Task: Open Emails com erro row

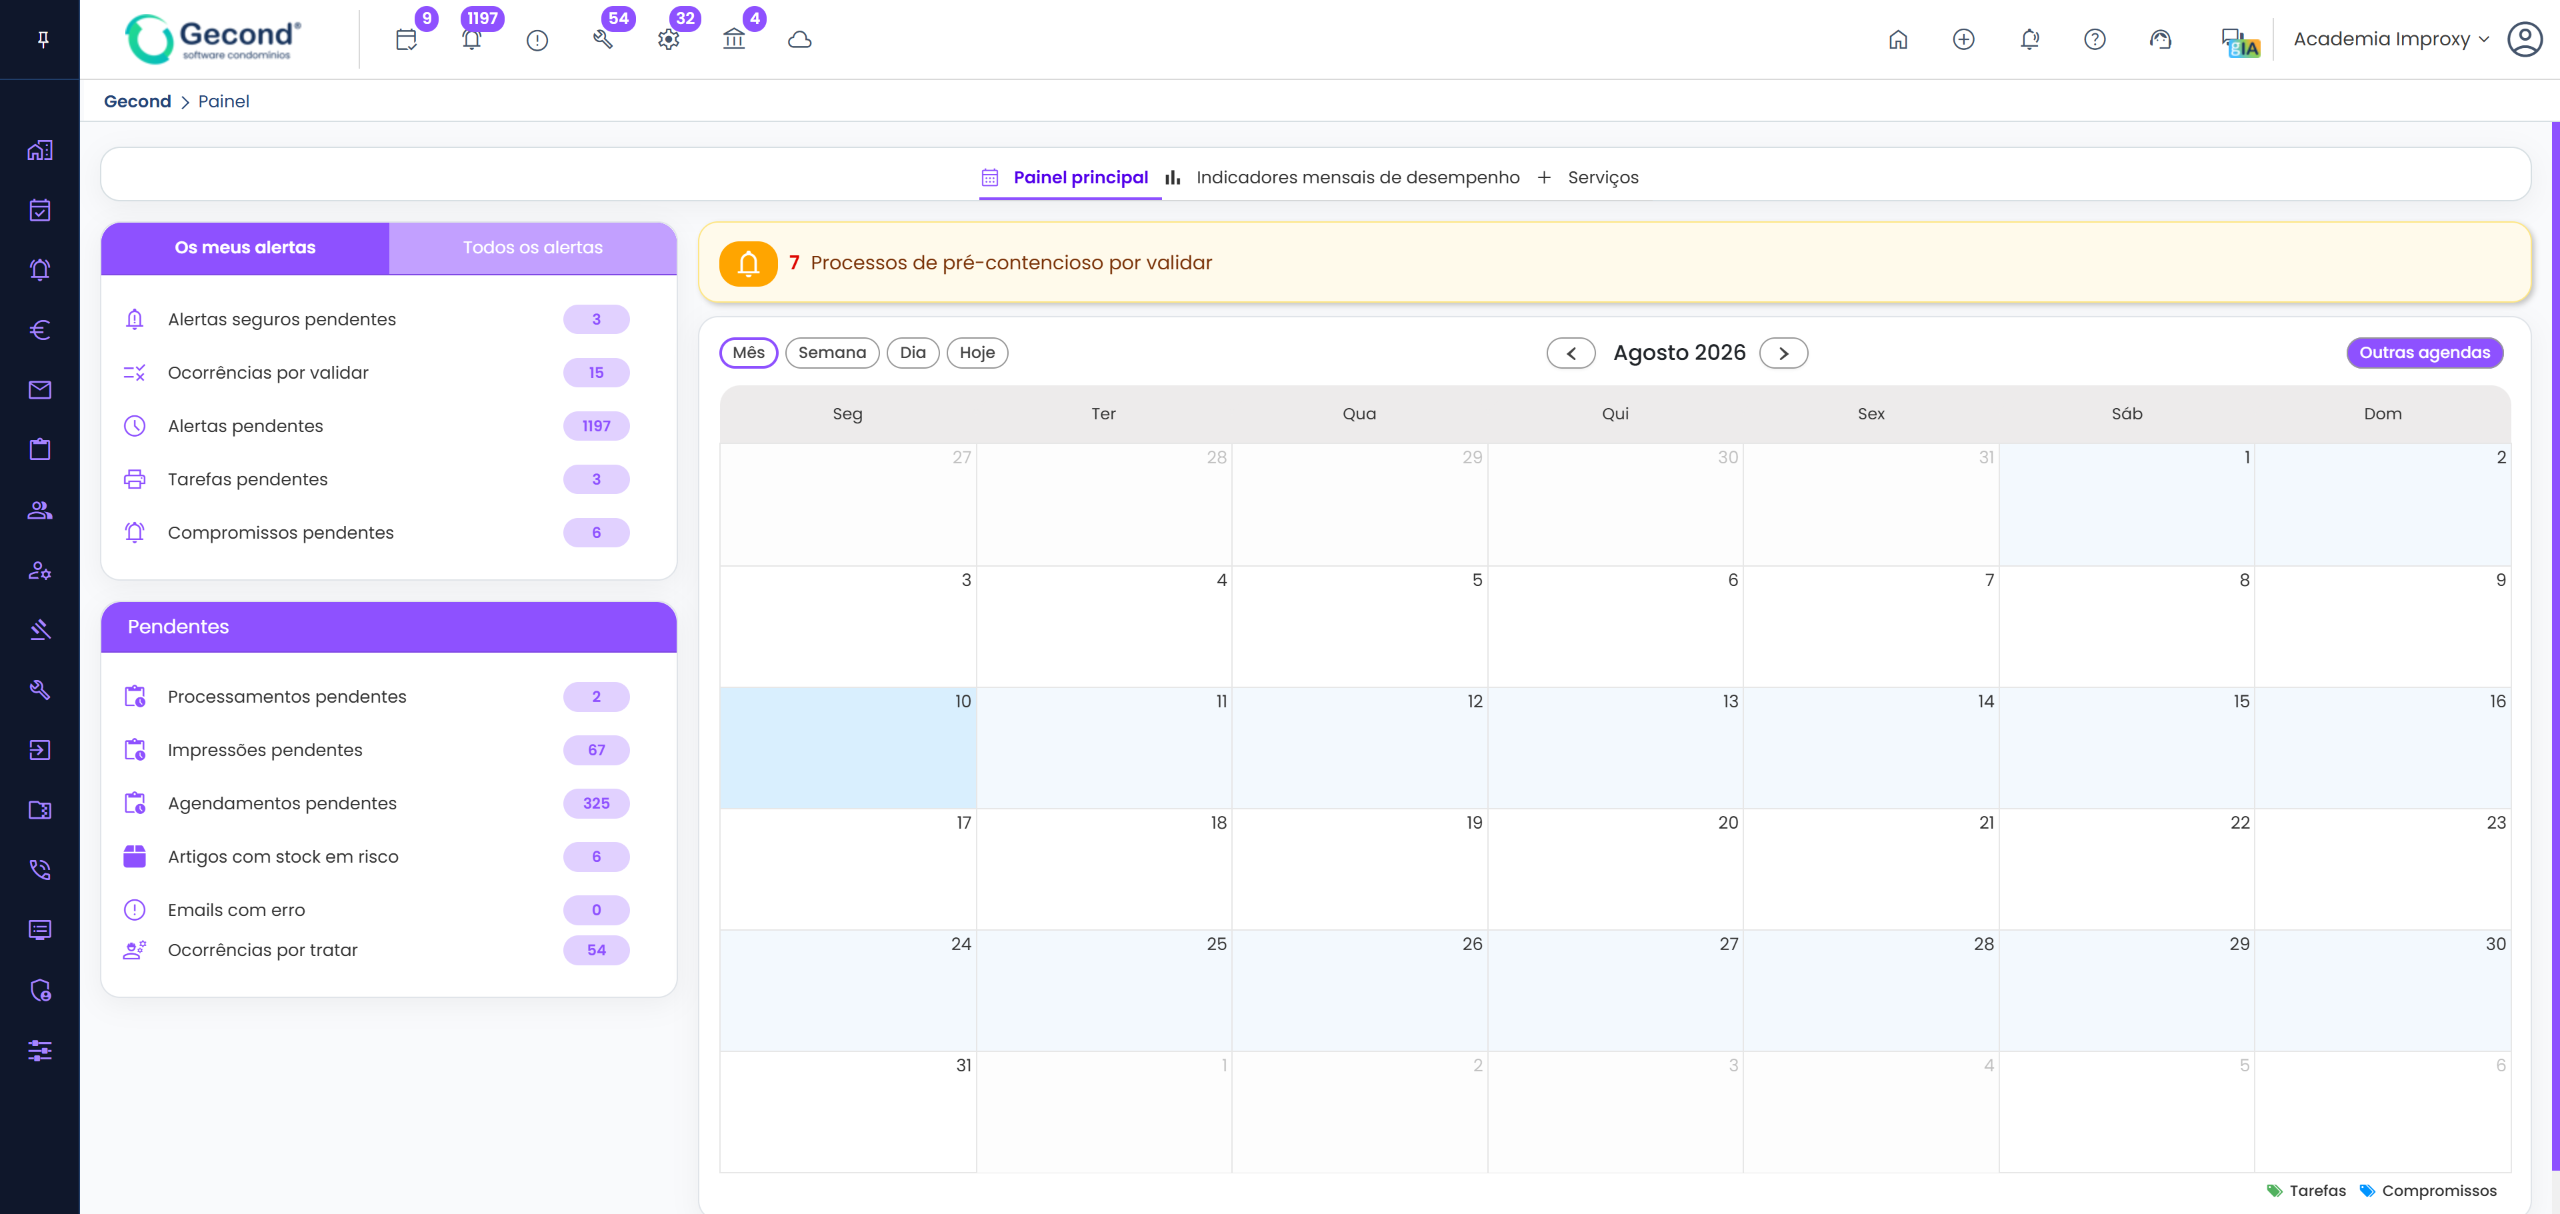Action: [x=377, y=910]
